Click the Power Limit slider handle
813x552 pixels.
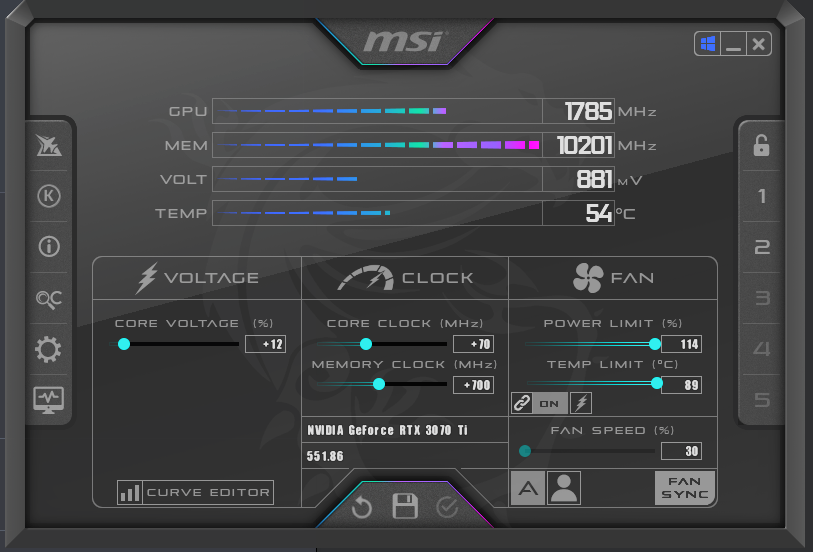click(x=655, y=344)
